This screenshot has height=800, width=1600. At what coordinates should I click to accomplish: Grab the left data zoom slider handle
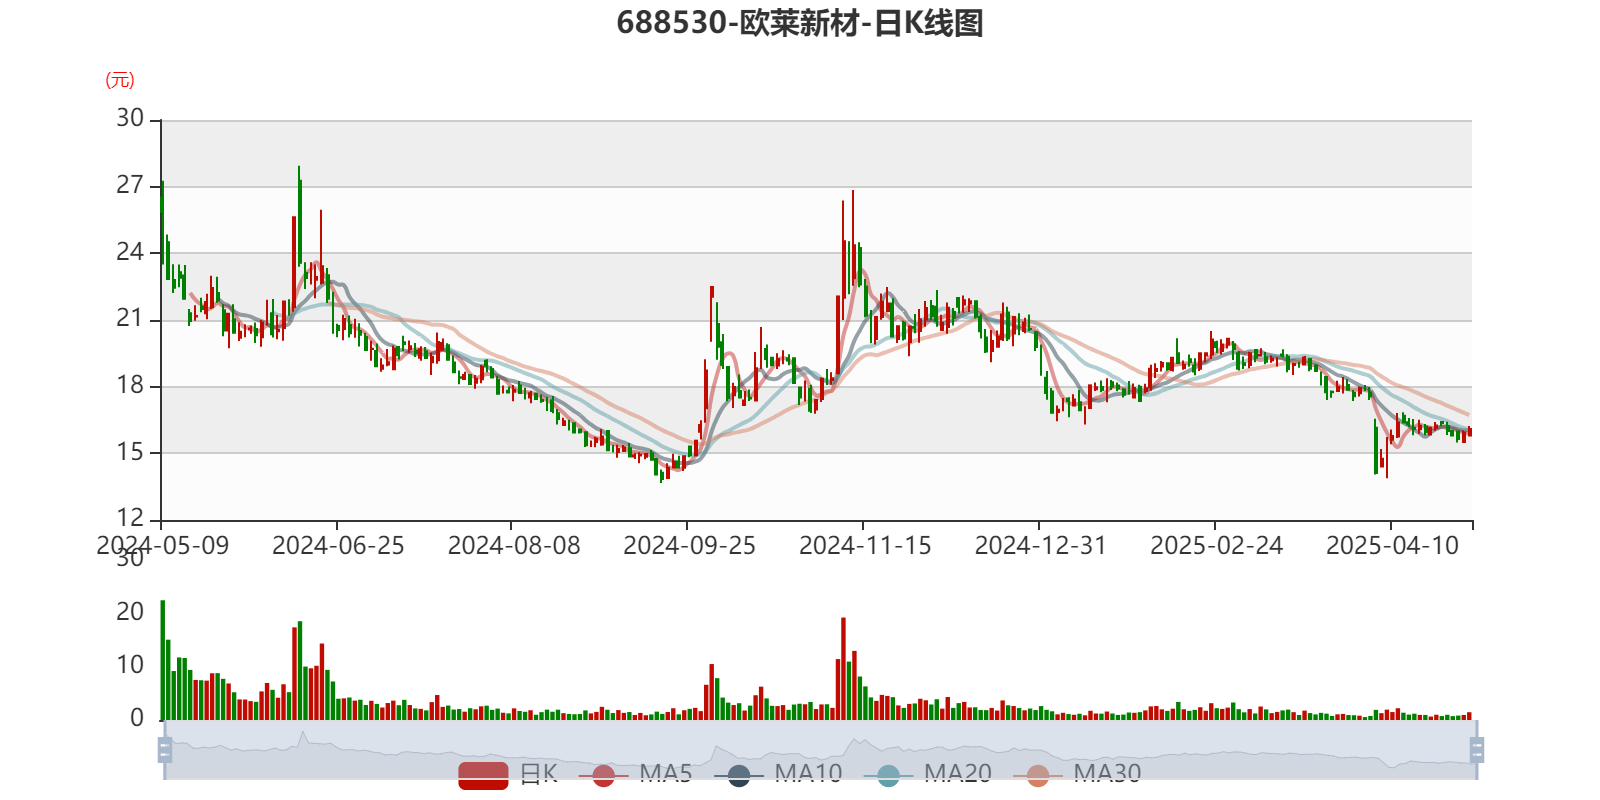coord(165,750)
